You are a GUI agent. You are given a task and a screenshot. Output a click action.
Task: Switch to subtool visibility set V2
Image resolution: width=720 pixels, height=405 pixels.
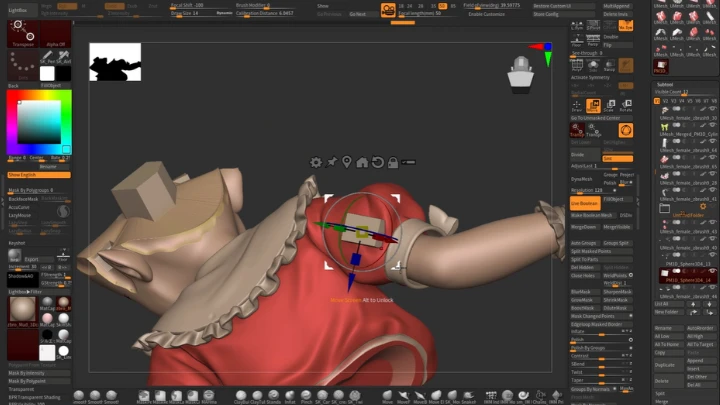665,101
